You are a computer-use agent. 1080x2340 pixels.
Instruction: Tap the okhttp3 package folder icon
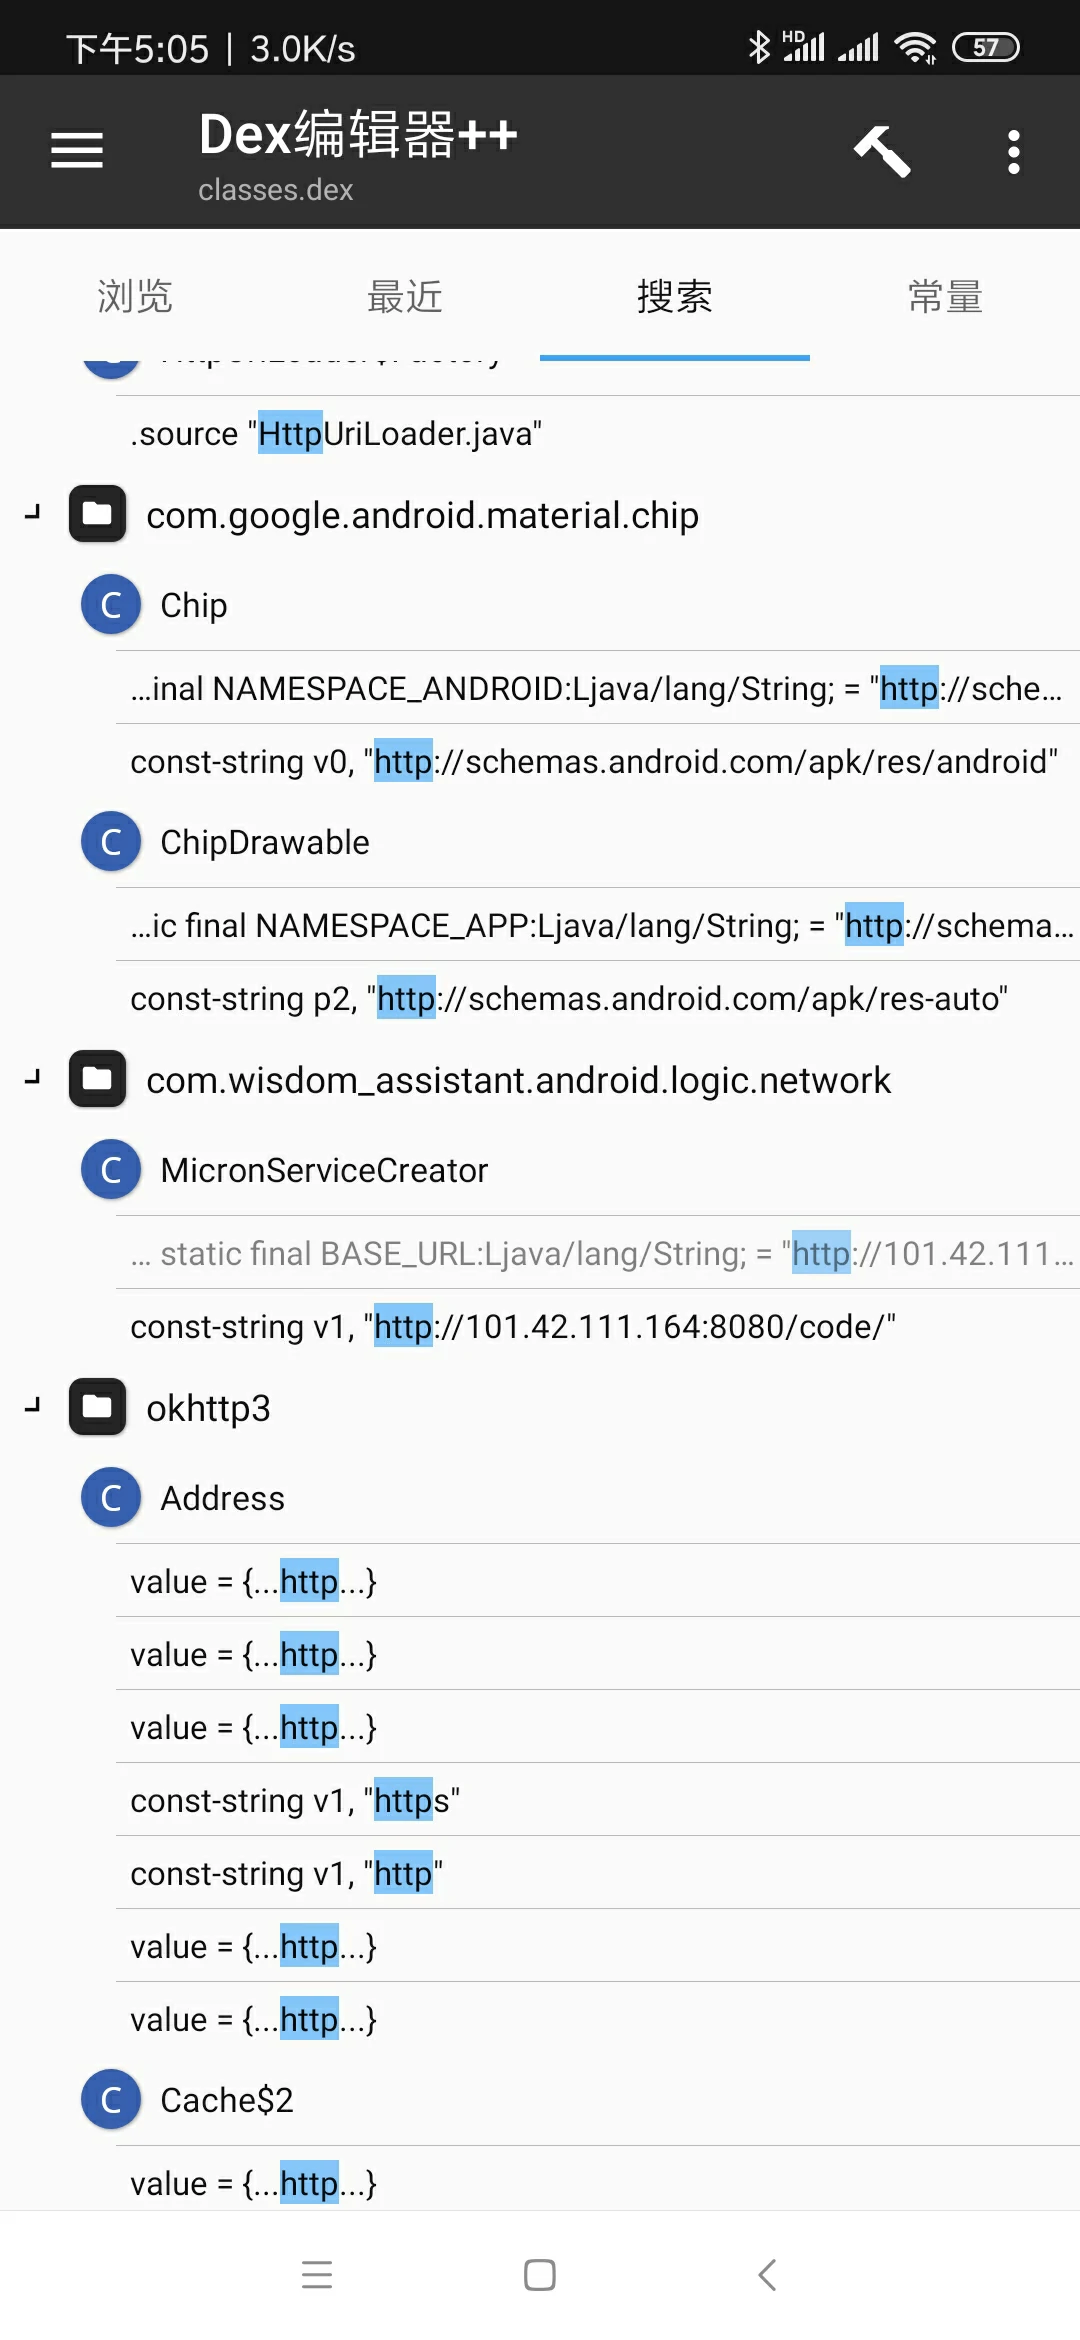[x=97, y=1408]
